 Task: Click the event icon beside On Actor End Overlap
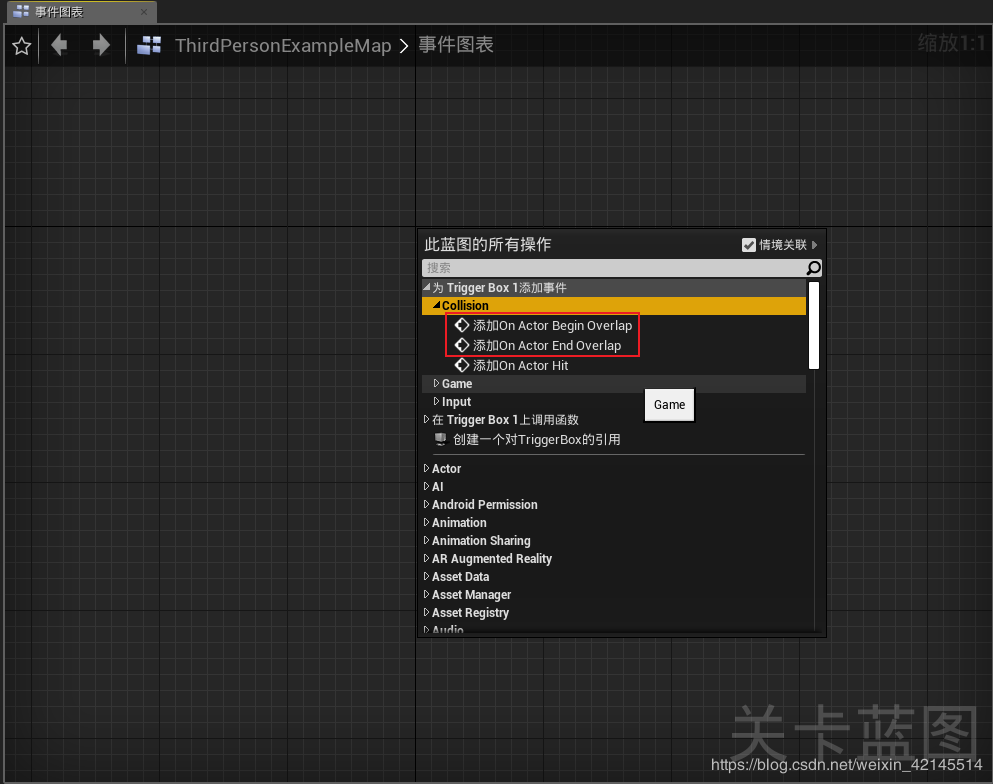click(x=462, y=345)
